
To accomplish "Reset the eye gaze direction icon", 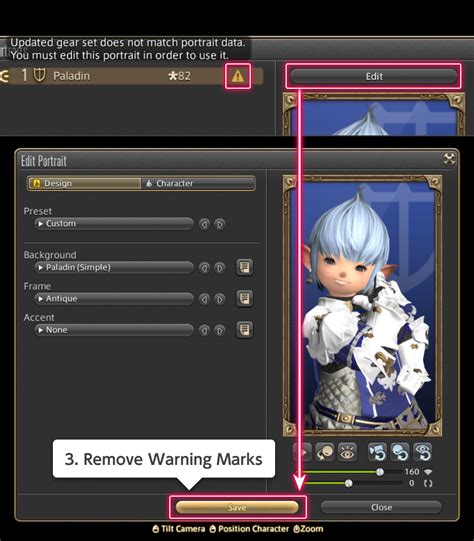I will (423, 452).
